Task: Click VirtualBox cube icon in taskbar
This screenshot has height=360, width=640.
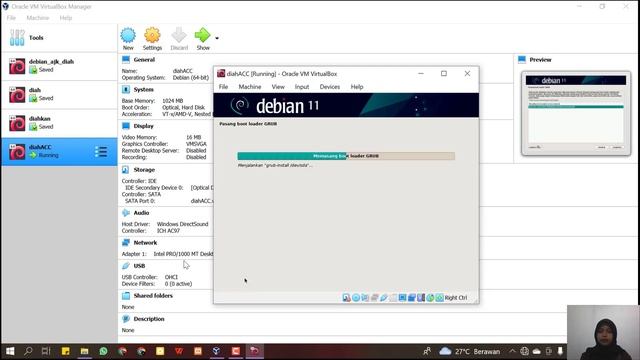Action: pos(217,351)
